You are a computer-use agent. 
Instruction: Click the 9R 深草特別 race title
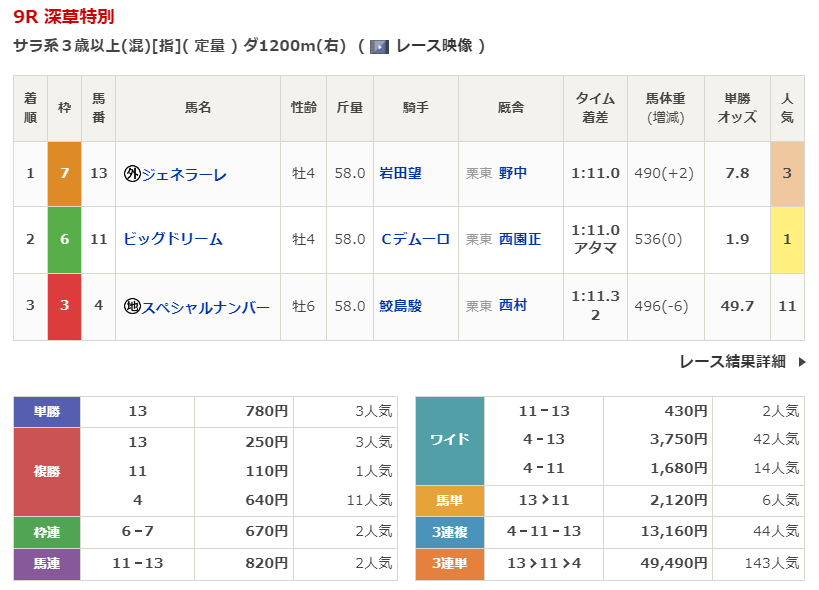pyautogui.click(x=64, y=17)
